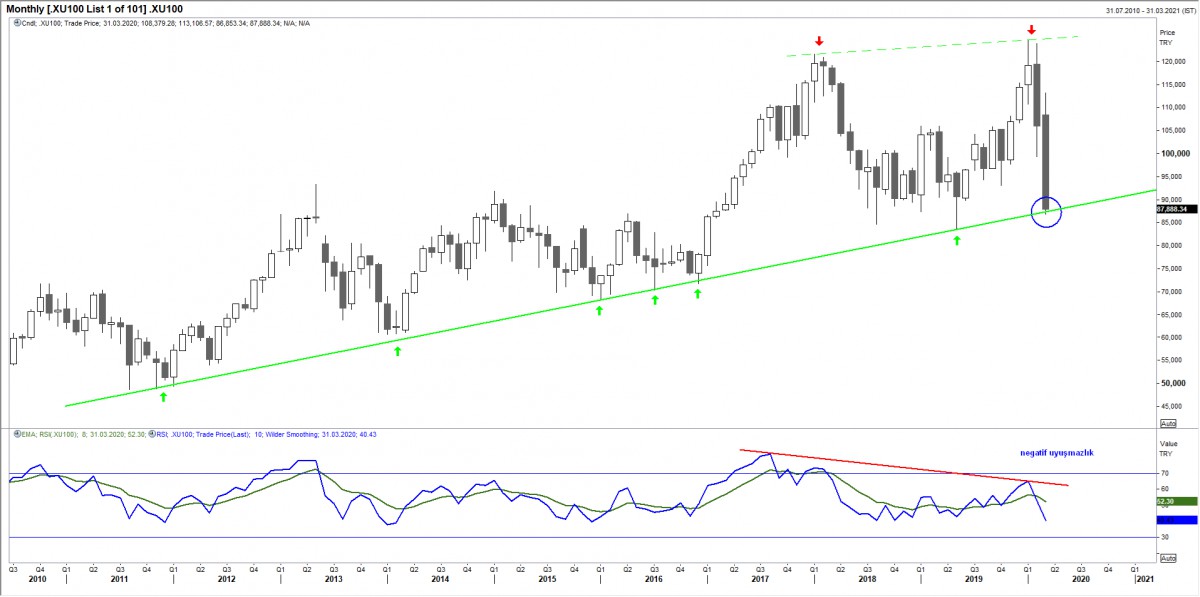1200x597 pixels.
Task: Click the 100,000 level on price axis
Action: [x=1173, y=153]
